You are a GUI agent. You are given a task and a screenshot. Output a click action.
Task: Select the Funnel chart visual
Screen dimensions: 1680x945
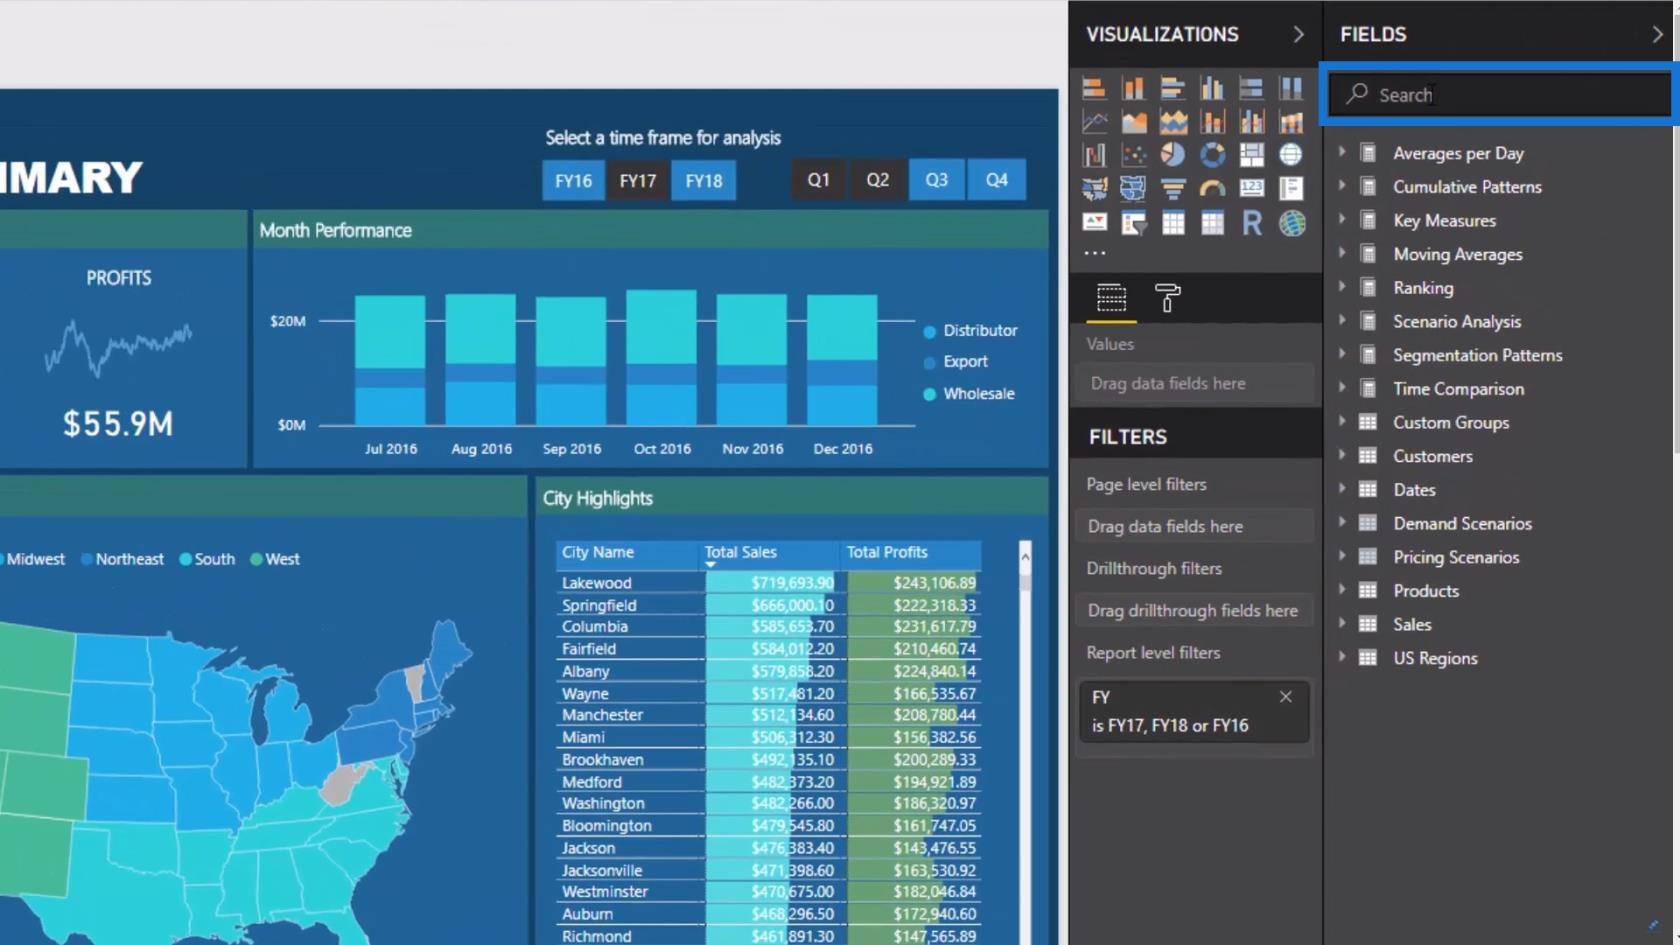coord(1173,188)
